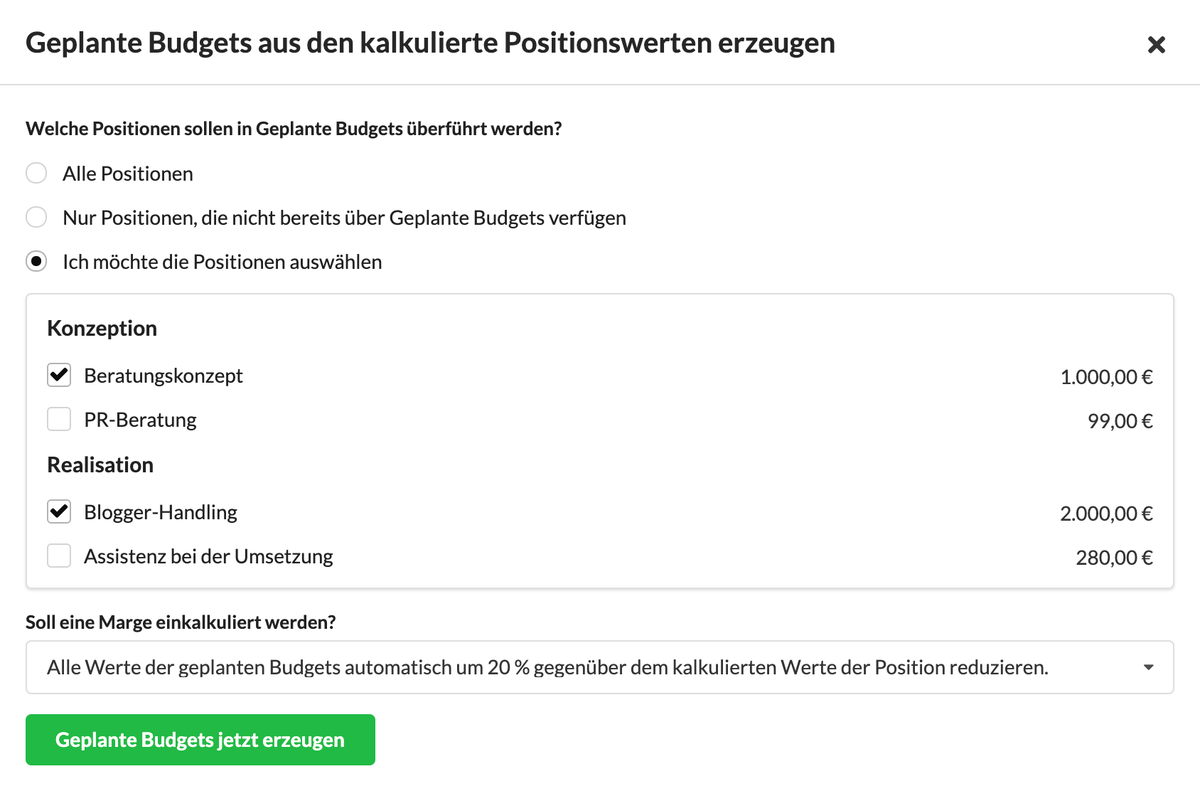
Task: Select the Alle Positionen radio option
Action: coord(36,174)
